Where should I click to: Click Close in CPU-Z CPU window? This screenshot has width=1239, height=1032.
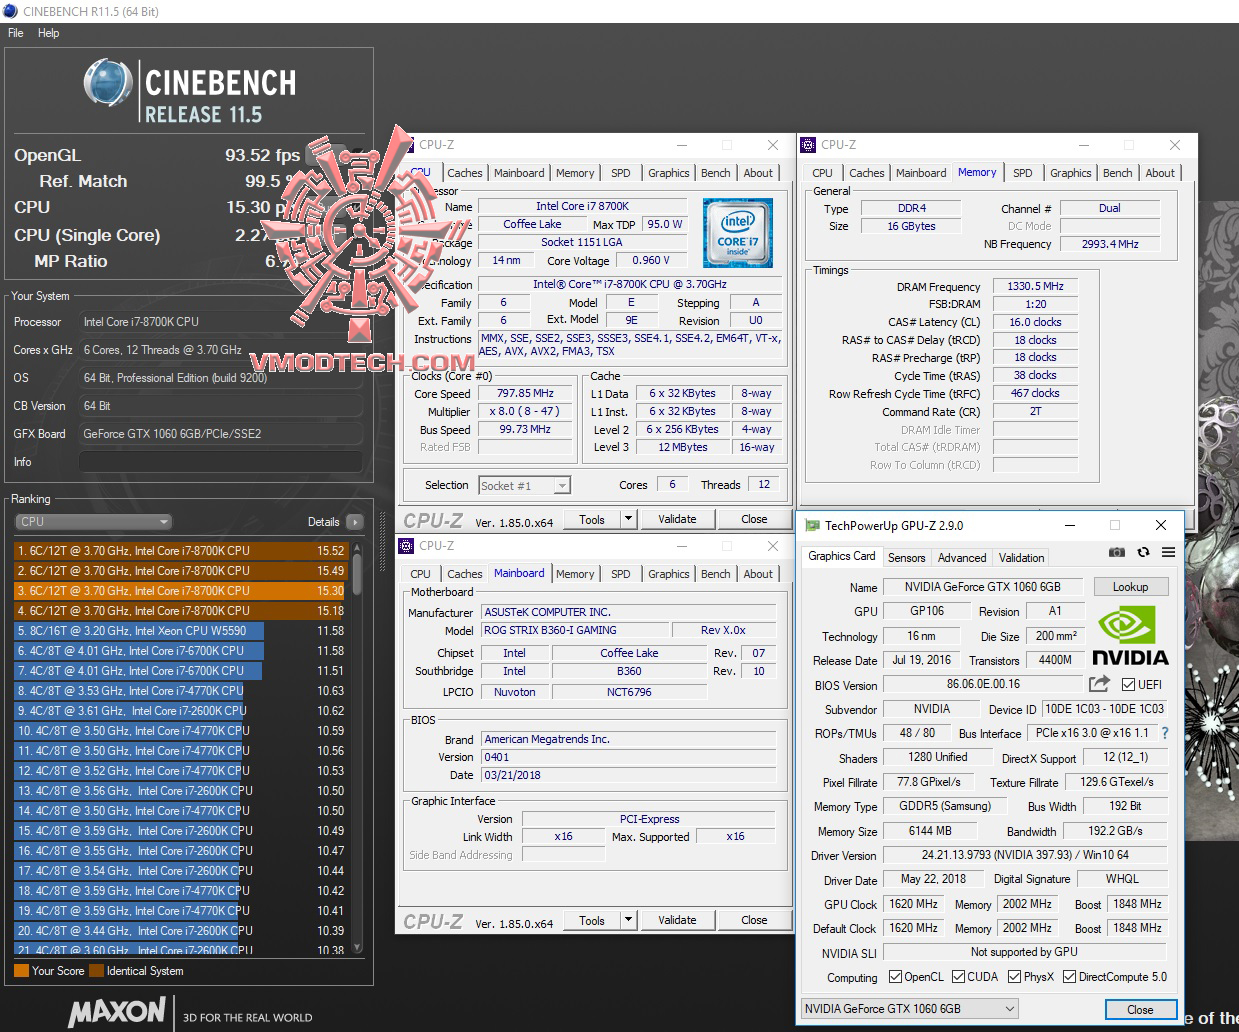pyautogui.click(x=754, y=519)
